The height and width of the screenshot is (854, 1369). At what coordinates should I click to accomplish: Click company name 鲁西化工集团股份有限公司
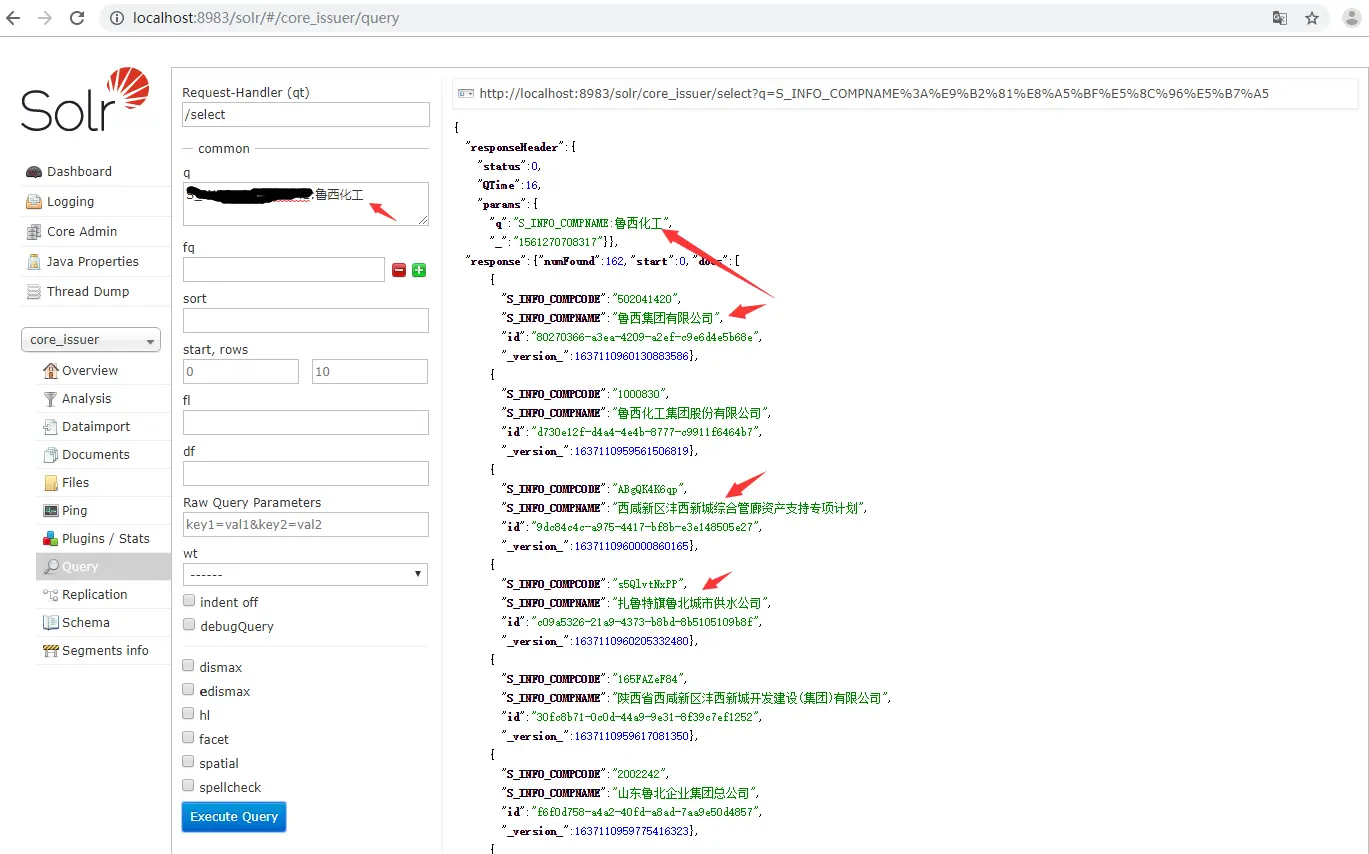tap(691, 413)
